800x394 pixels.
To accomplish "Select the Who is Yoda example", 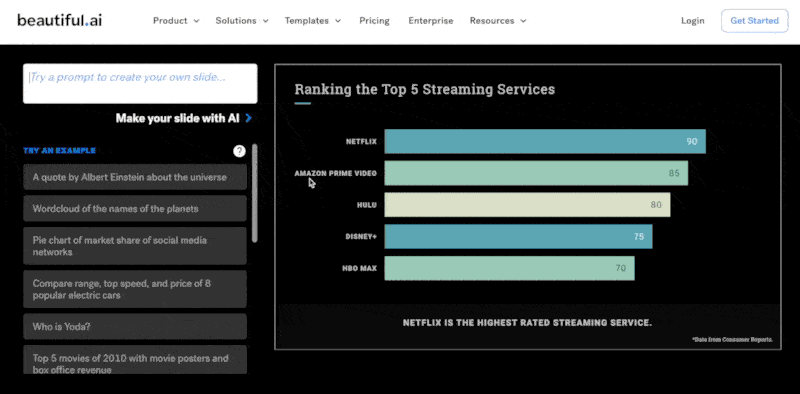I will coord(135,327).
